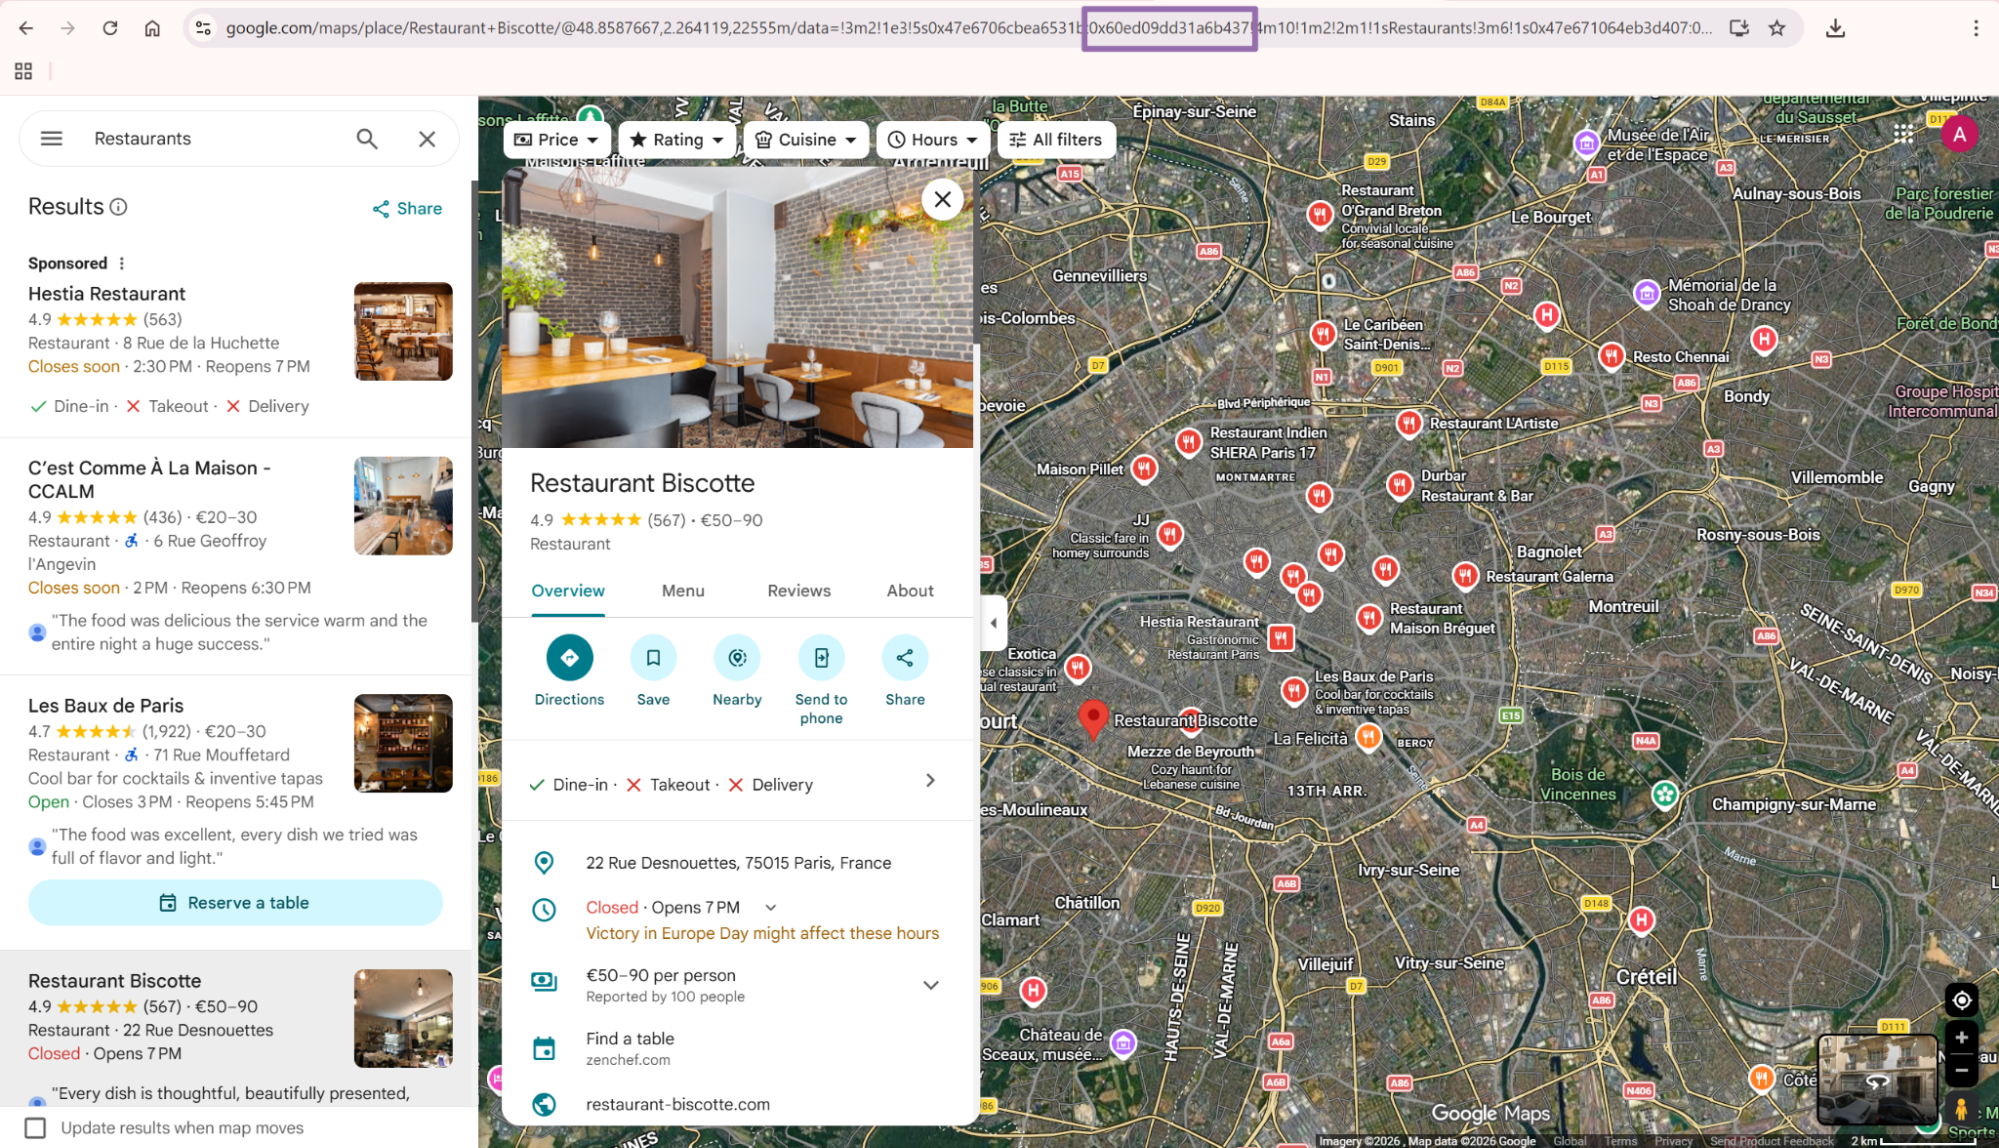Click Share icon in Biscotte panel
The width and height of the screenshot is (1999, 1148).
pyautogui.click(x=905, y=658)
